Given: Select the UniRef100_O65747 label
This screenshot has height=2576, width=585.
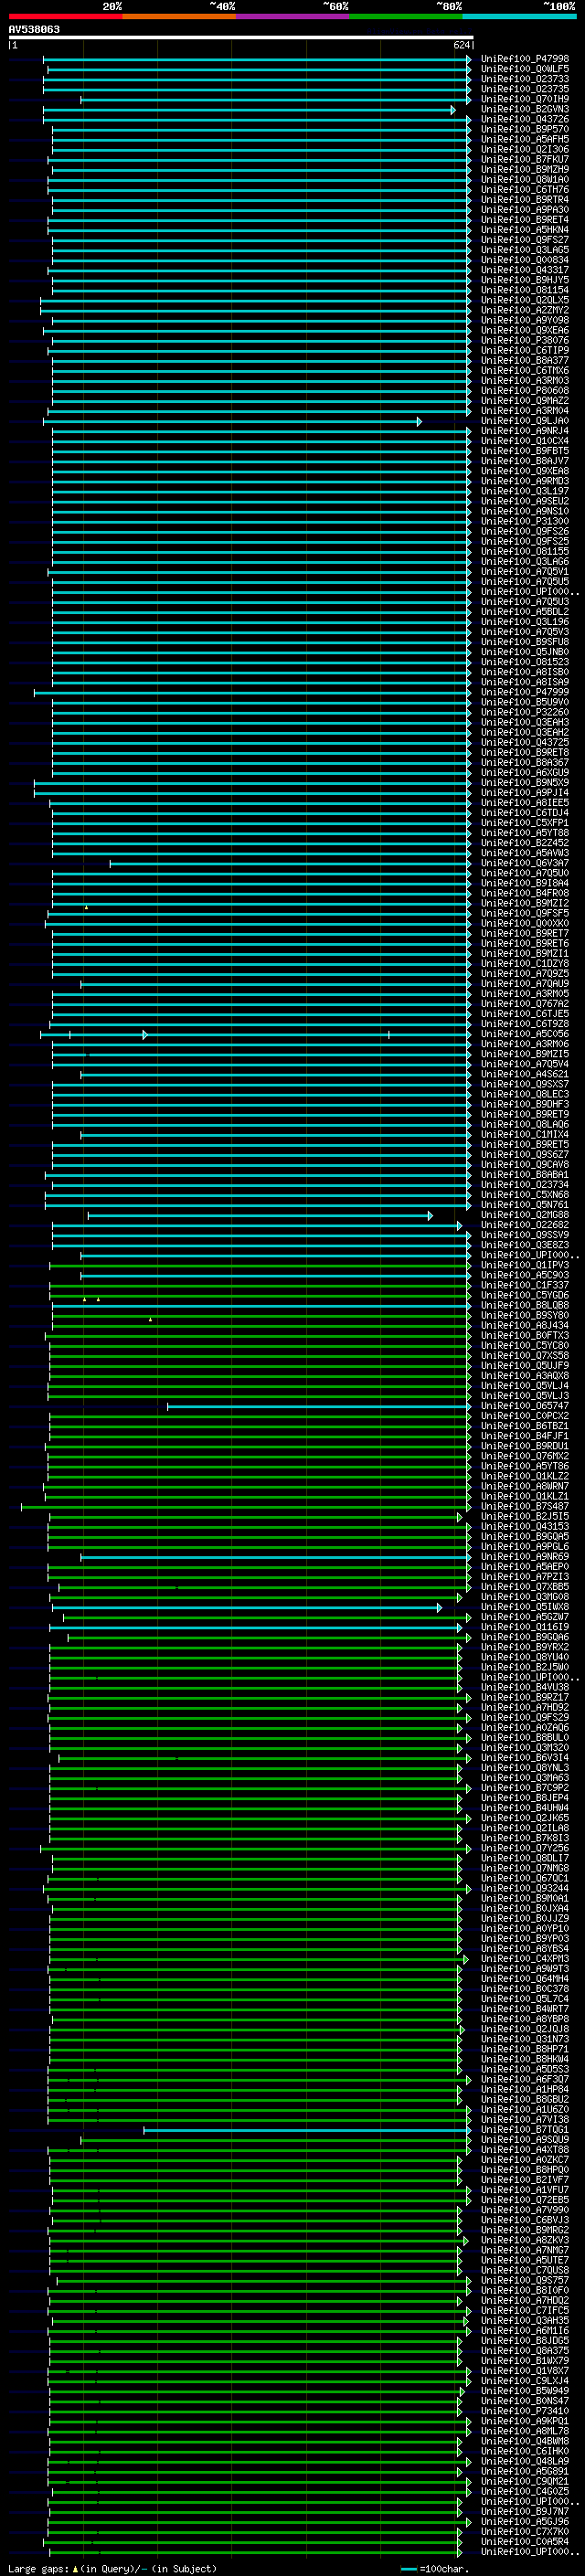Looking at the screenshot, I should (x=525, y=1406).
